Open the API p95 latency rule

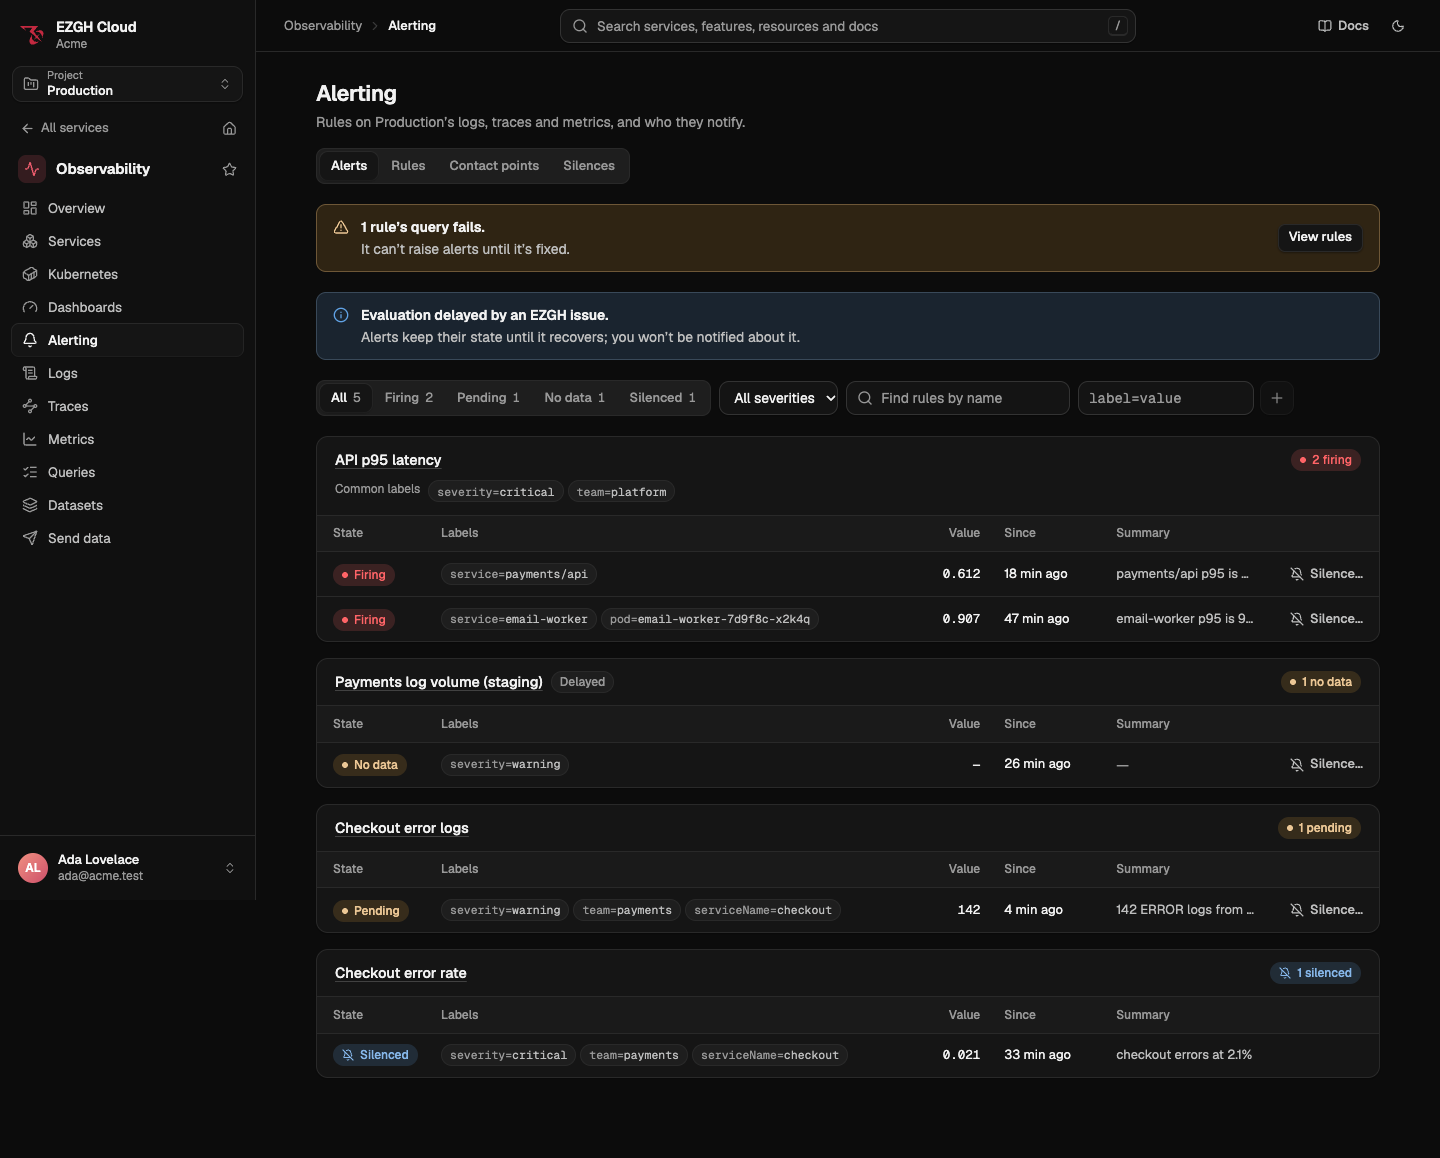coord(388,460)
